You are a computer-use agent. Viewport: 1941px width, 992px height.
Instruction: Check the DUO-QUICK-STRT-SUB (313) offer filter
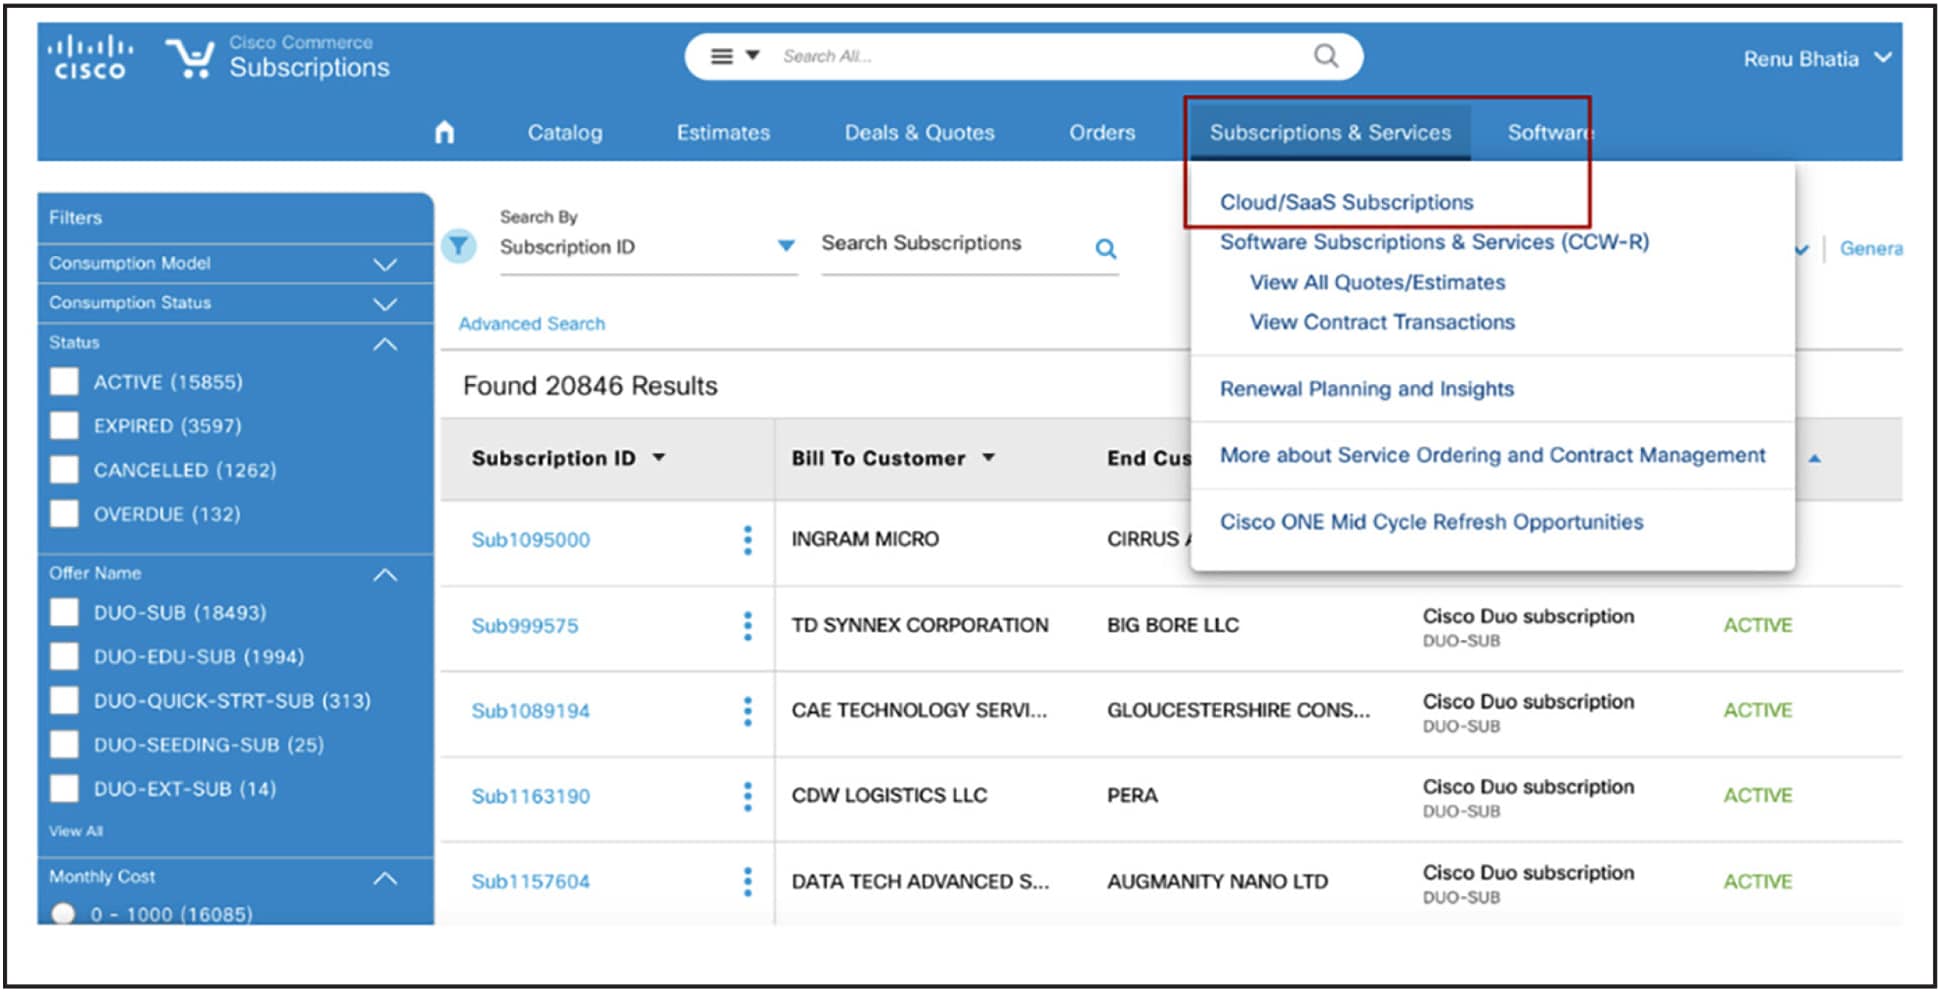click(x=65, y=700)
